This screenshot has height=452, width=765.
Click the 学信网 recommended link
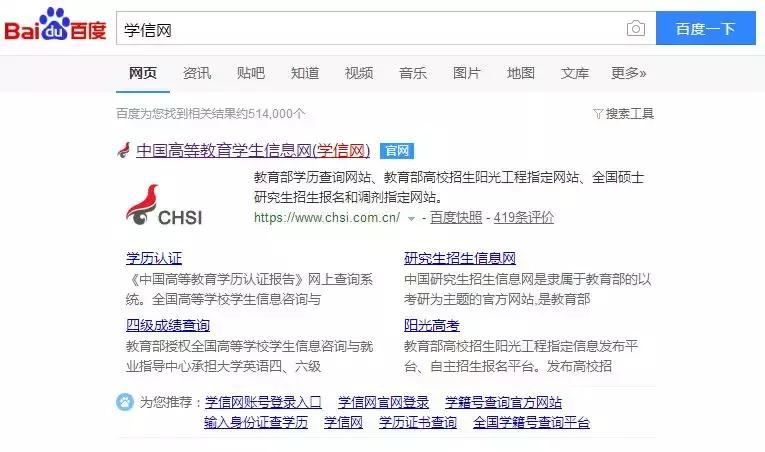pos(343,422)
